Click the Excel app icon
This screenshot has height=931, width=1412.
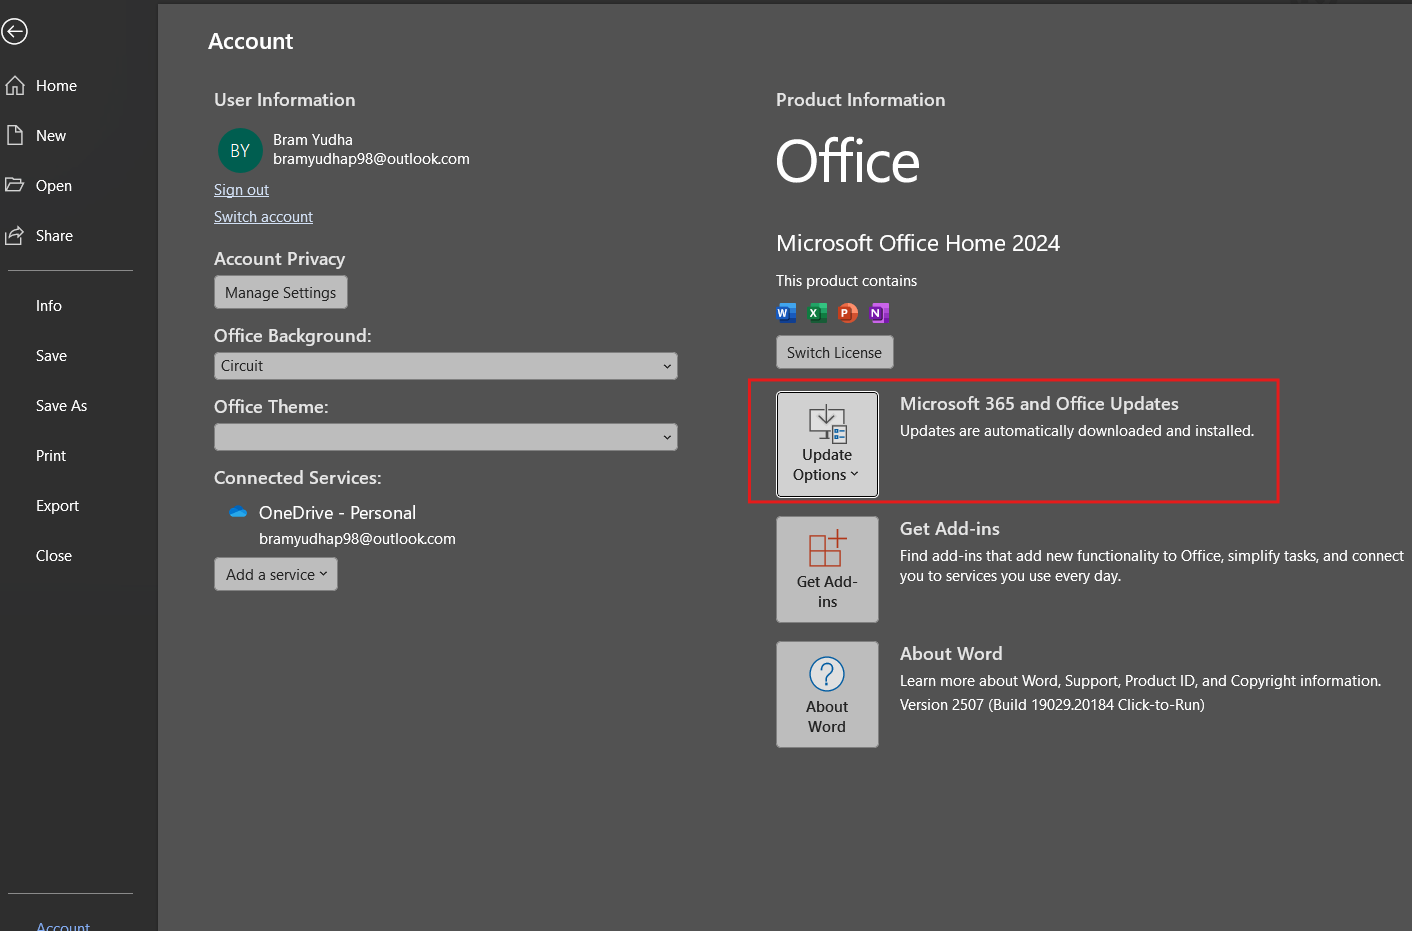pyautogui.click(x=817, y=313)
